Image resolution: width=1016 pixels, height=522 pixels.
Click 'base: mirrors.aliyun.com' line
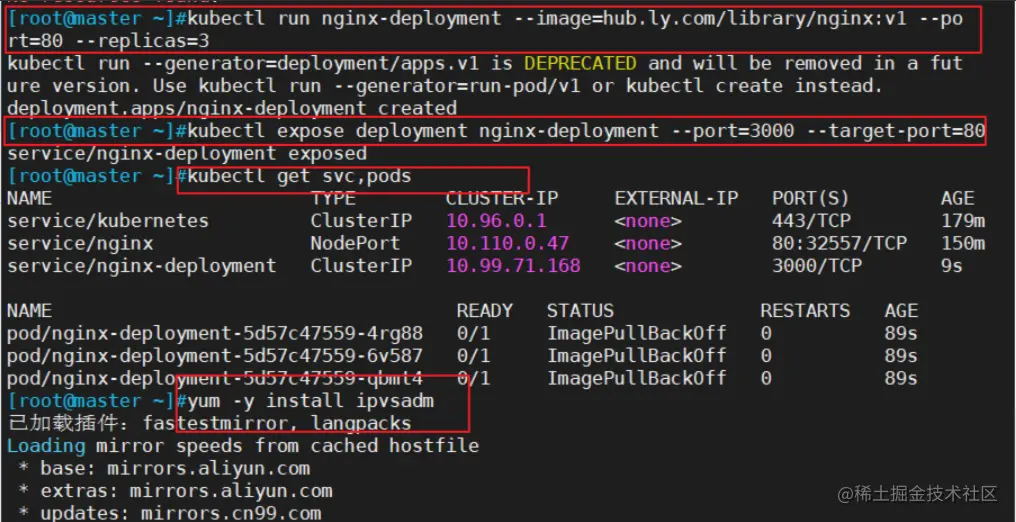click(x=164, y=468)
